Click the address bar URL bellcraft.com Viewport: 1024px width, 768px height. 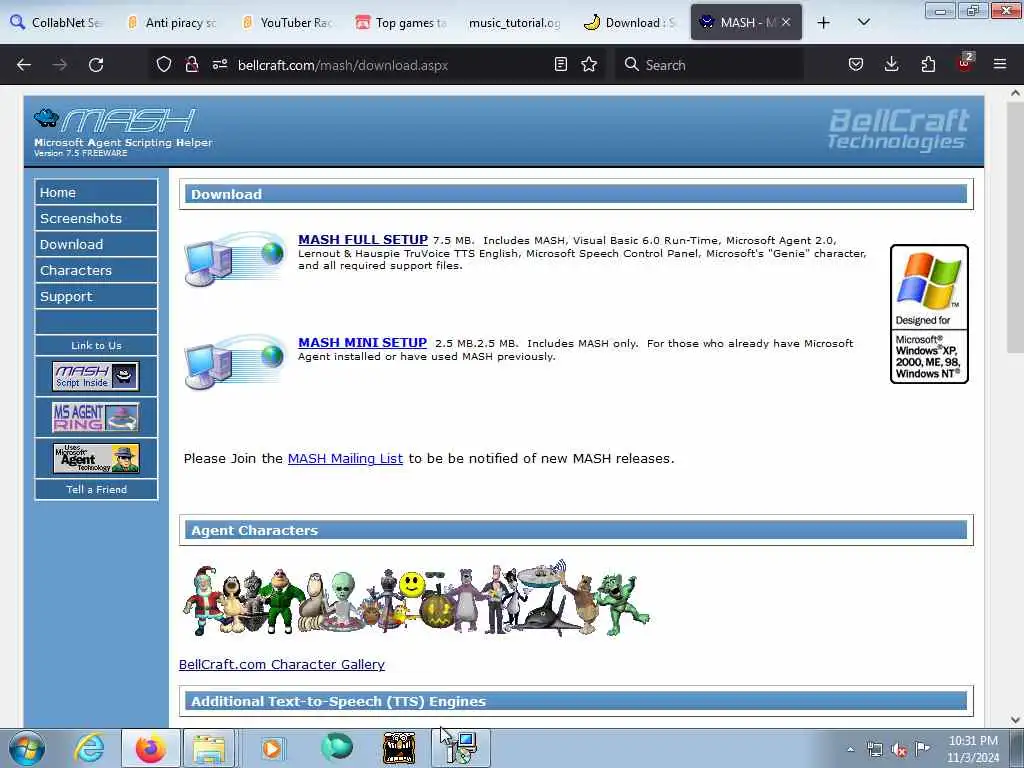click(343, 65)
